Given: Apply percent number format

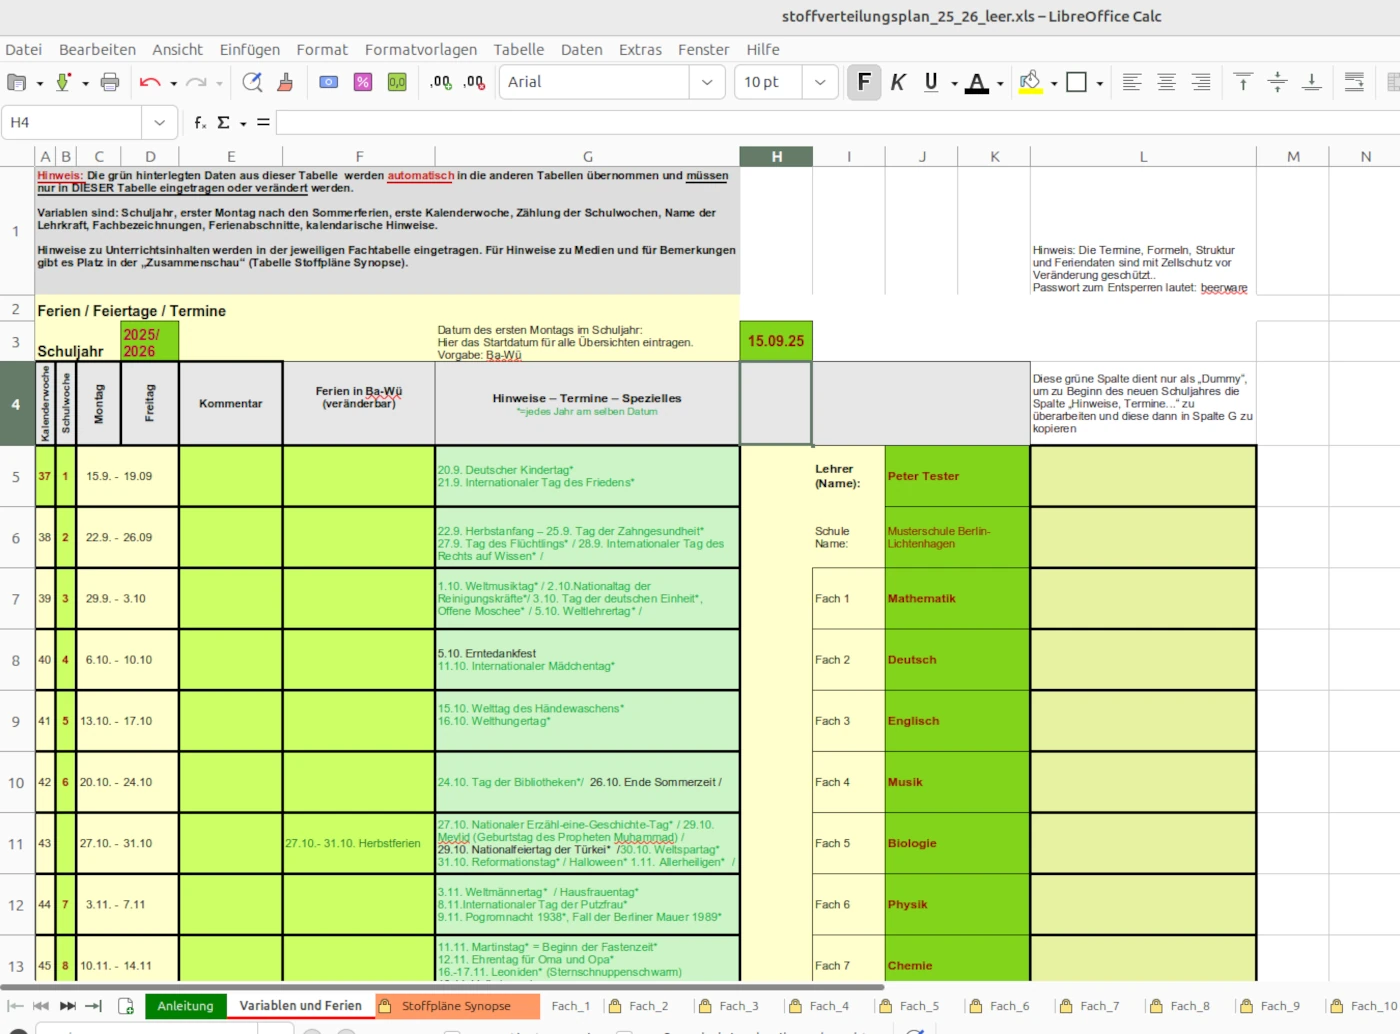Looking at the screenshot, I should 363,82.
